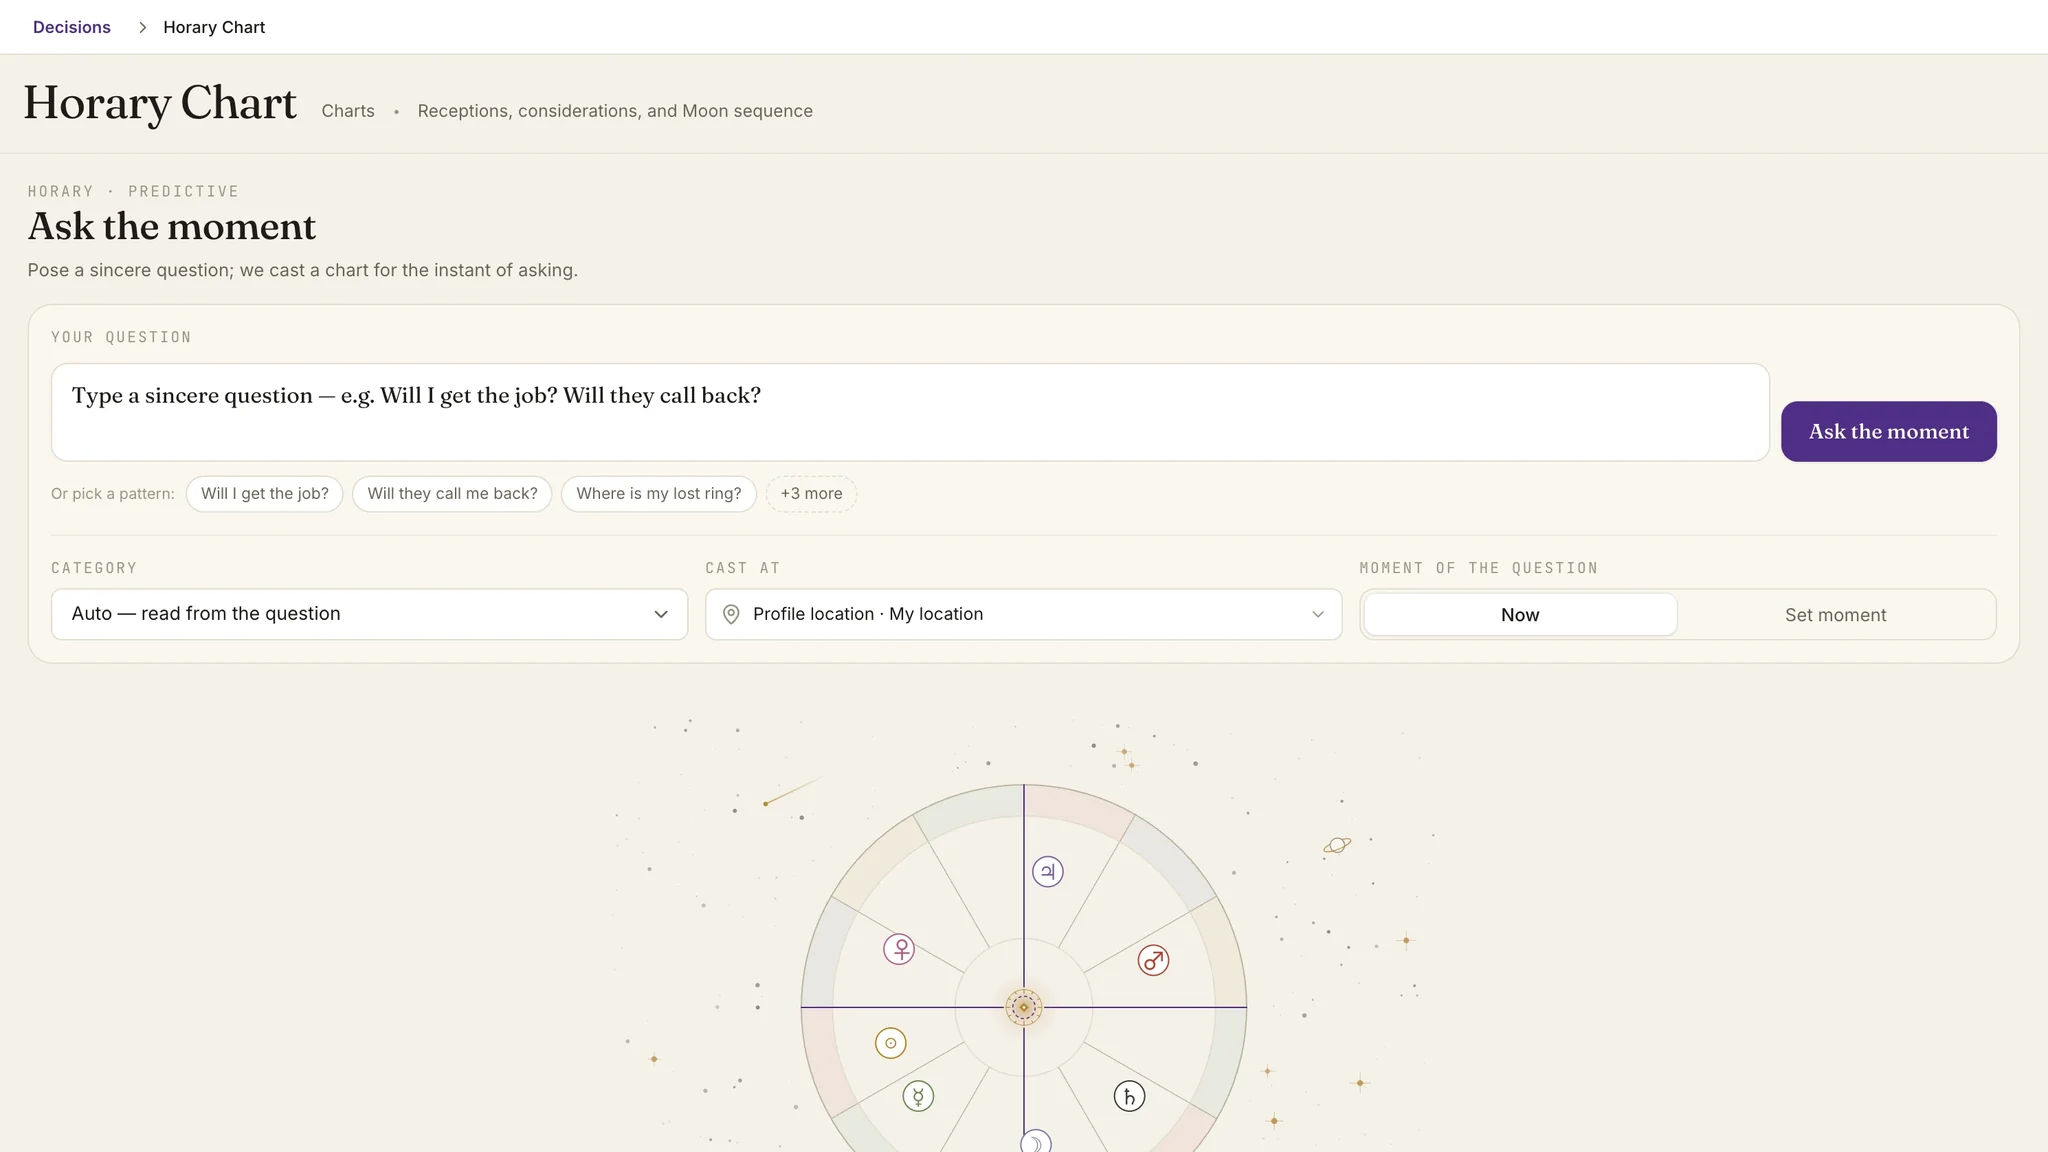Show +3 more question patterns
This screenshot has width=2048, height=1152.
tap(811, 494)
